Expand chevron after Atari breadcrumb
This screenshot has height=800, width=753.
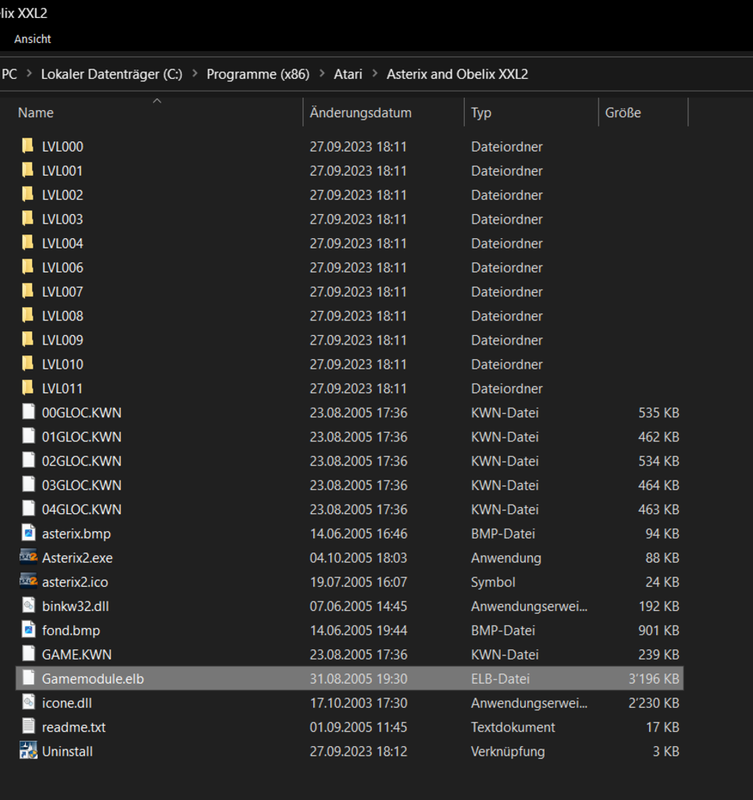375,74
